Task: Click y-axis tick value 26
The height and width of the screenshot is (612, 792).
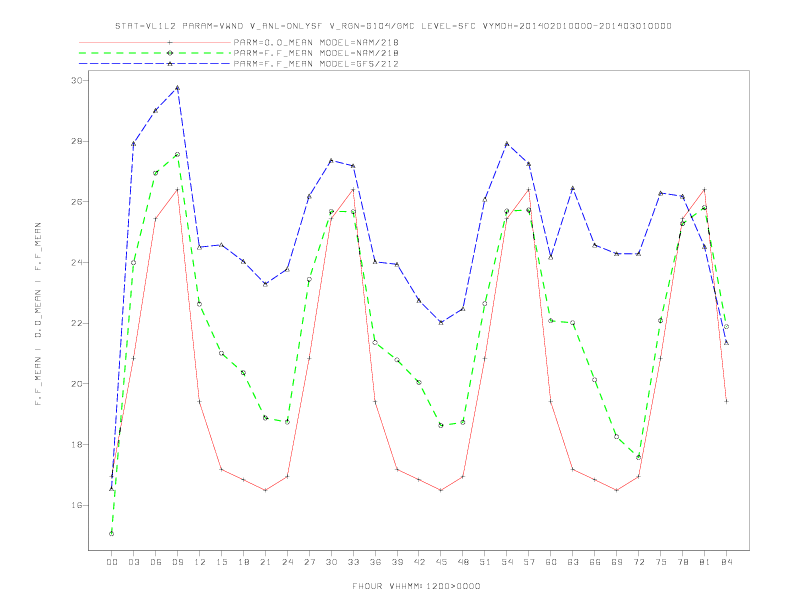Action: pos(77,202)
